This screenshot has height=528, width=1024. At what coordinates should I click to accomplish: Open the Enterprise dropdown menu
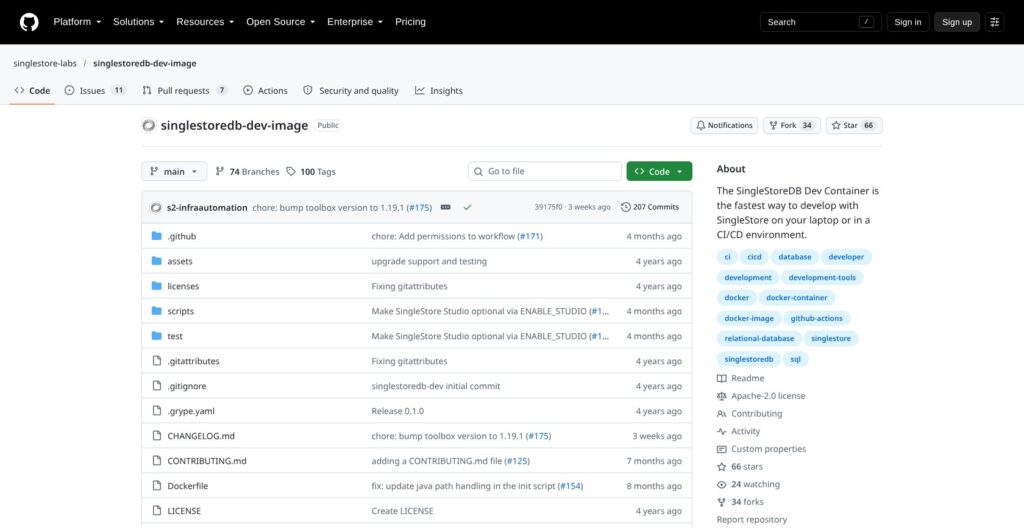point(355,22)
